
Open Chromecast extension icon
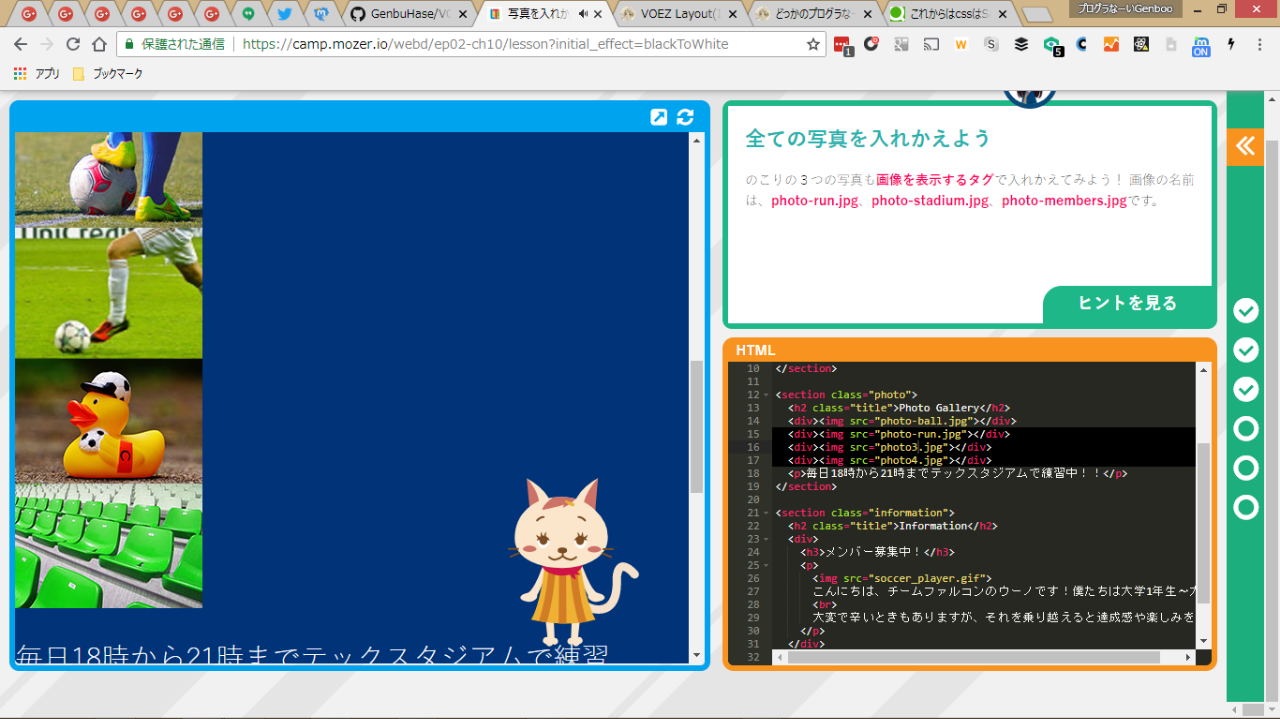pos(930,45)
